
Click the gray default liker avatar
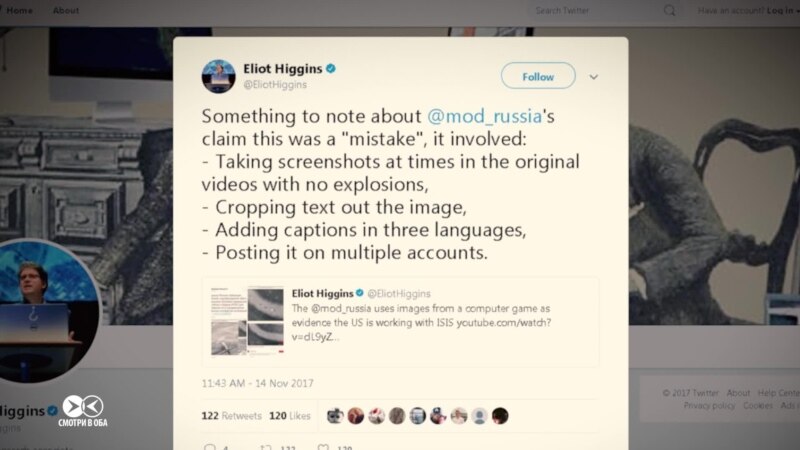pyautogui.click(x=479, y=415)
